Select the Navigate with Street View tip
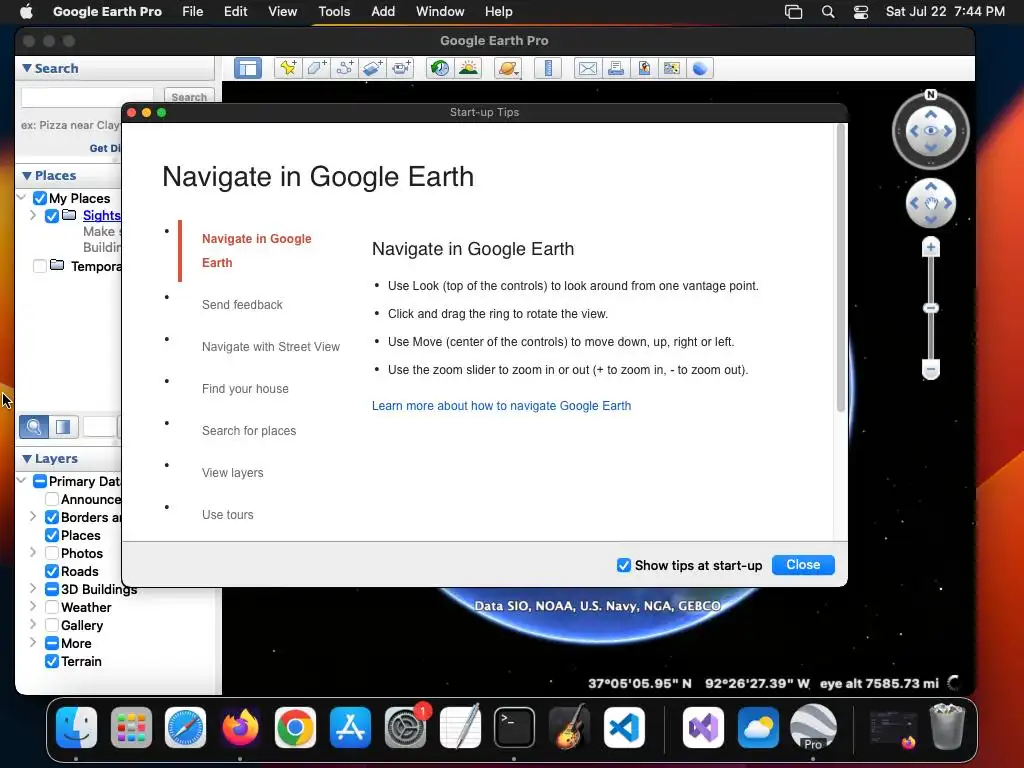 (271, 347)
